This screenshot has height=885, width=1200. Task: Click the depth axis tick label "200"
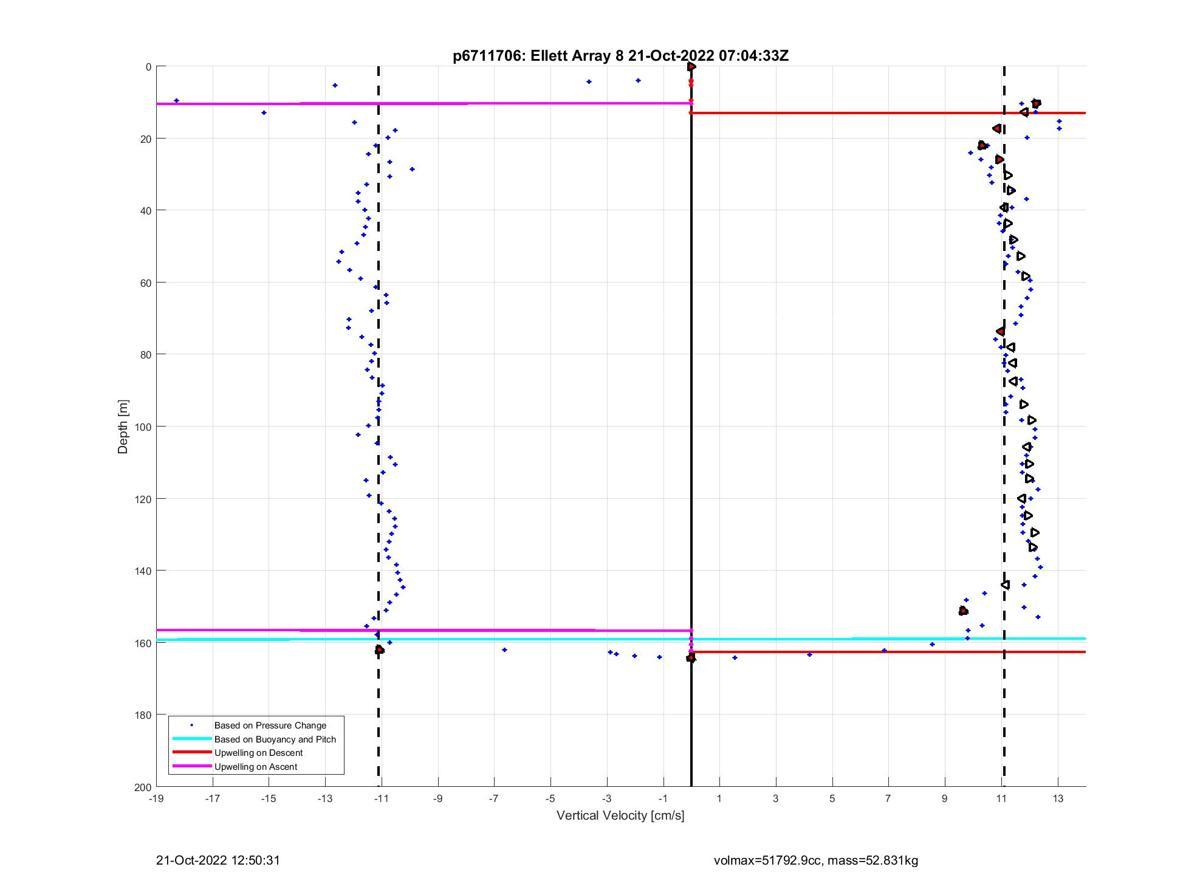pyautogui.click(x=142, y=787)
